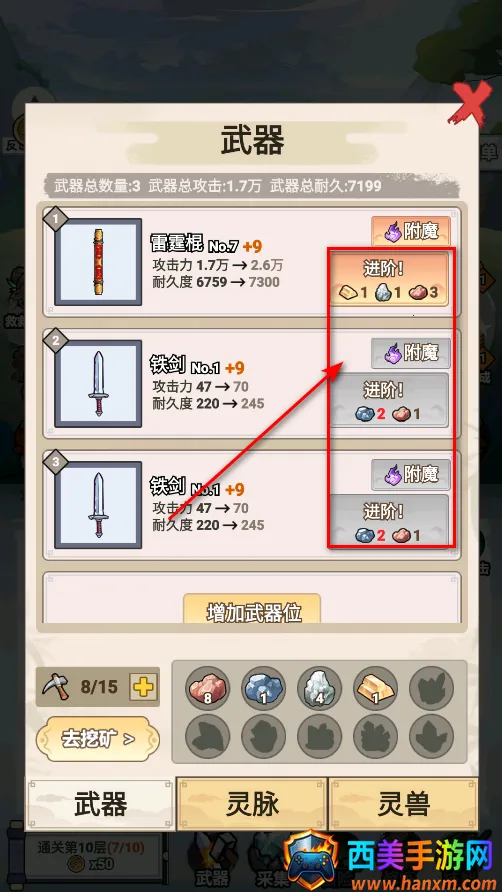The width and height of the screenshot is (502, 892).
Task: Select the iron sword thumbnail in slot 2
Action: point(98,383)
